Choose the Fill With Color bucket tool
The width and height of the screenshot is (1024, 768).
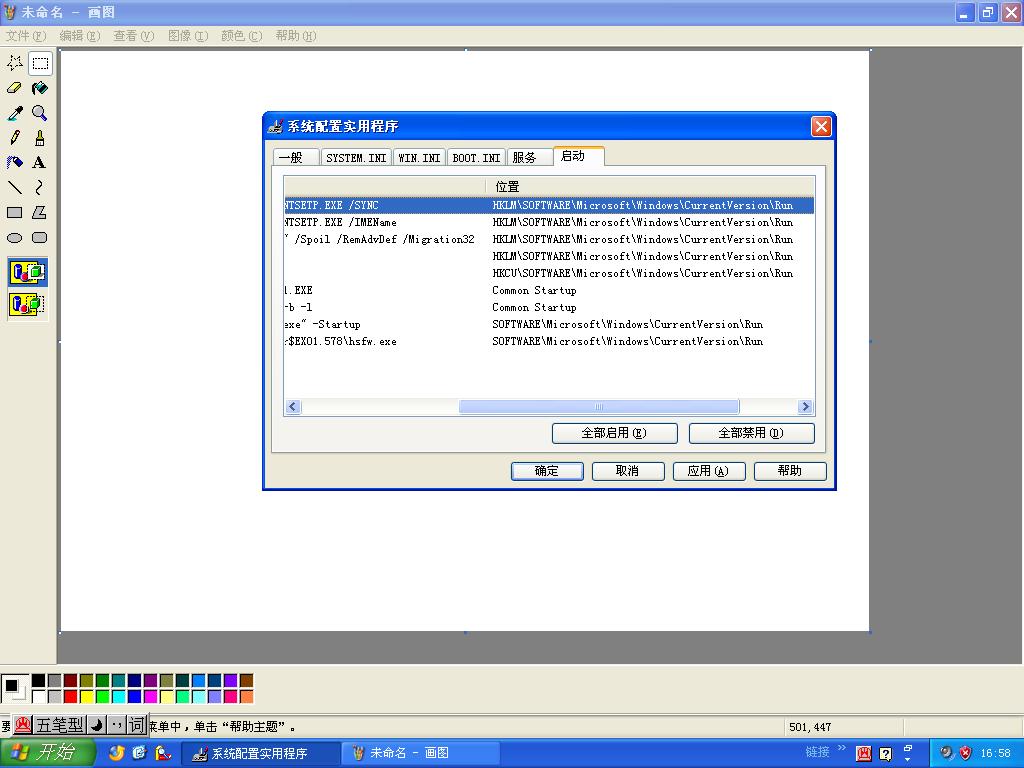pyautogui.click(x=39, y=88)
